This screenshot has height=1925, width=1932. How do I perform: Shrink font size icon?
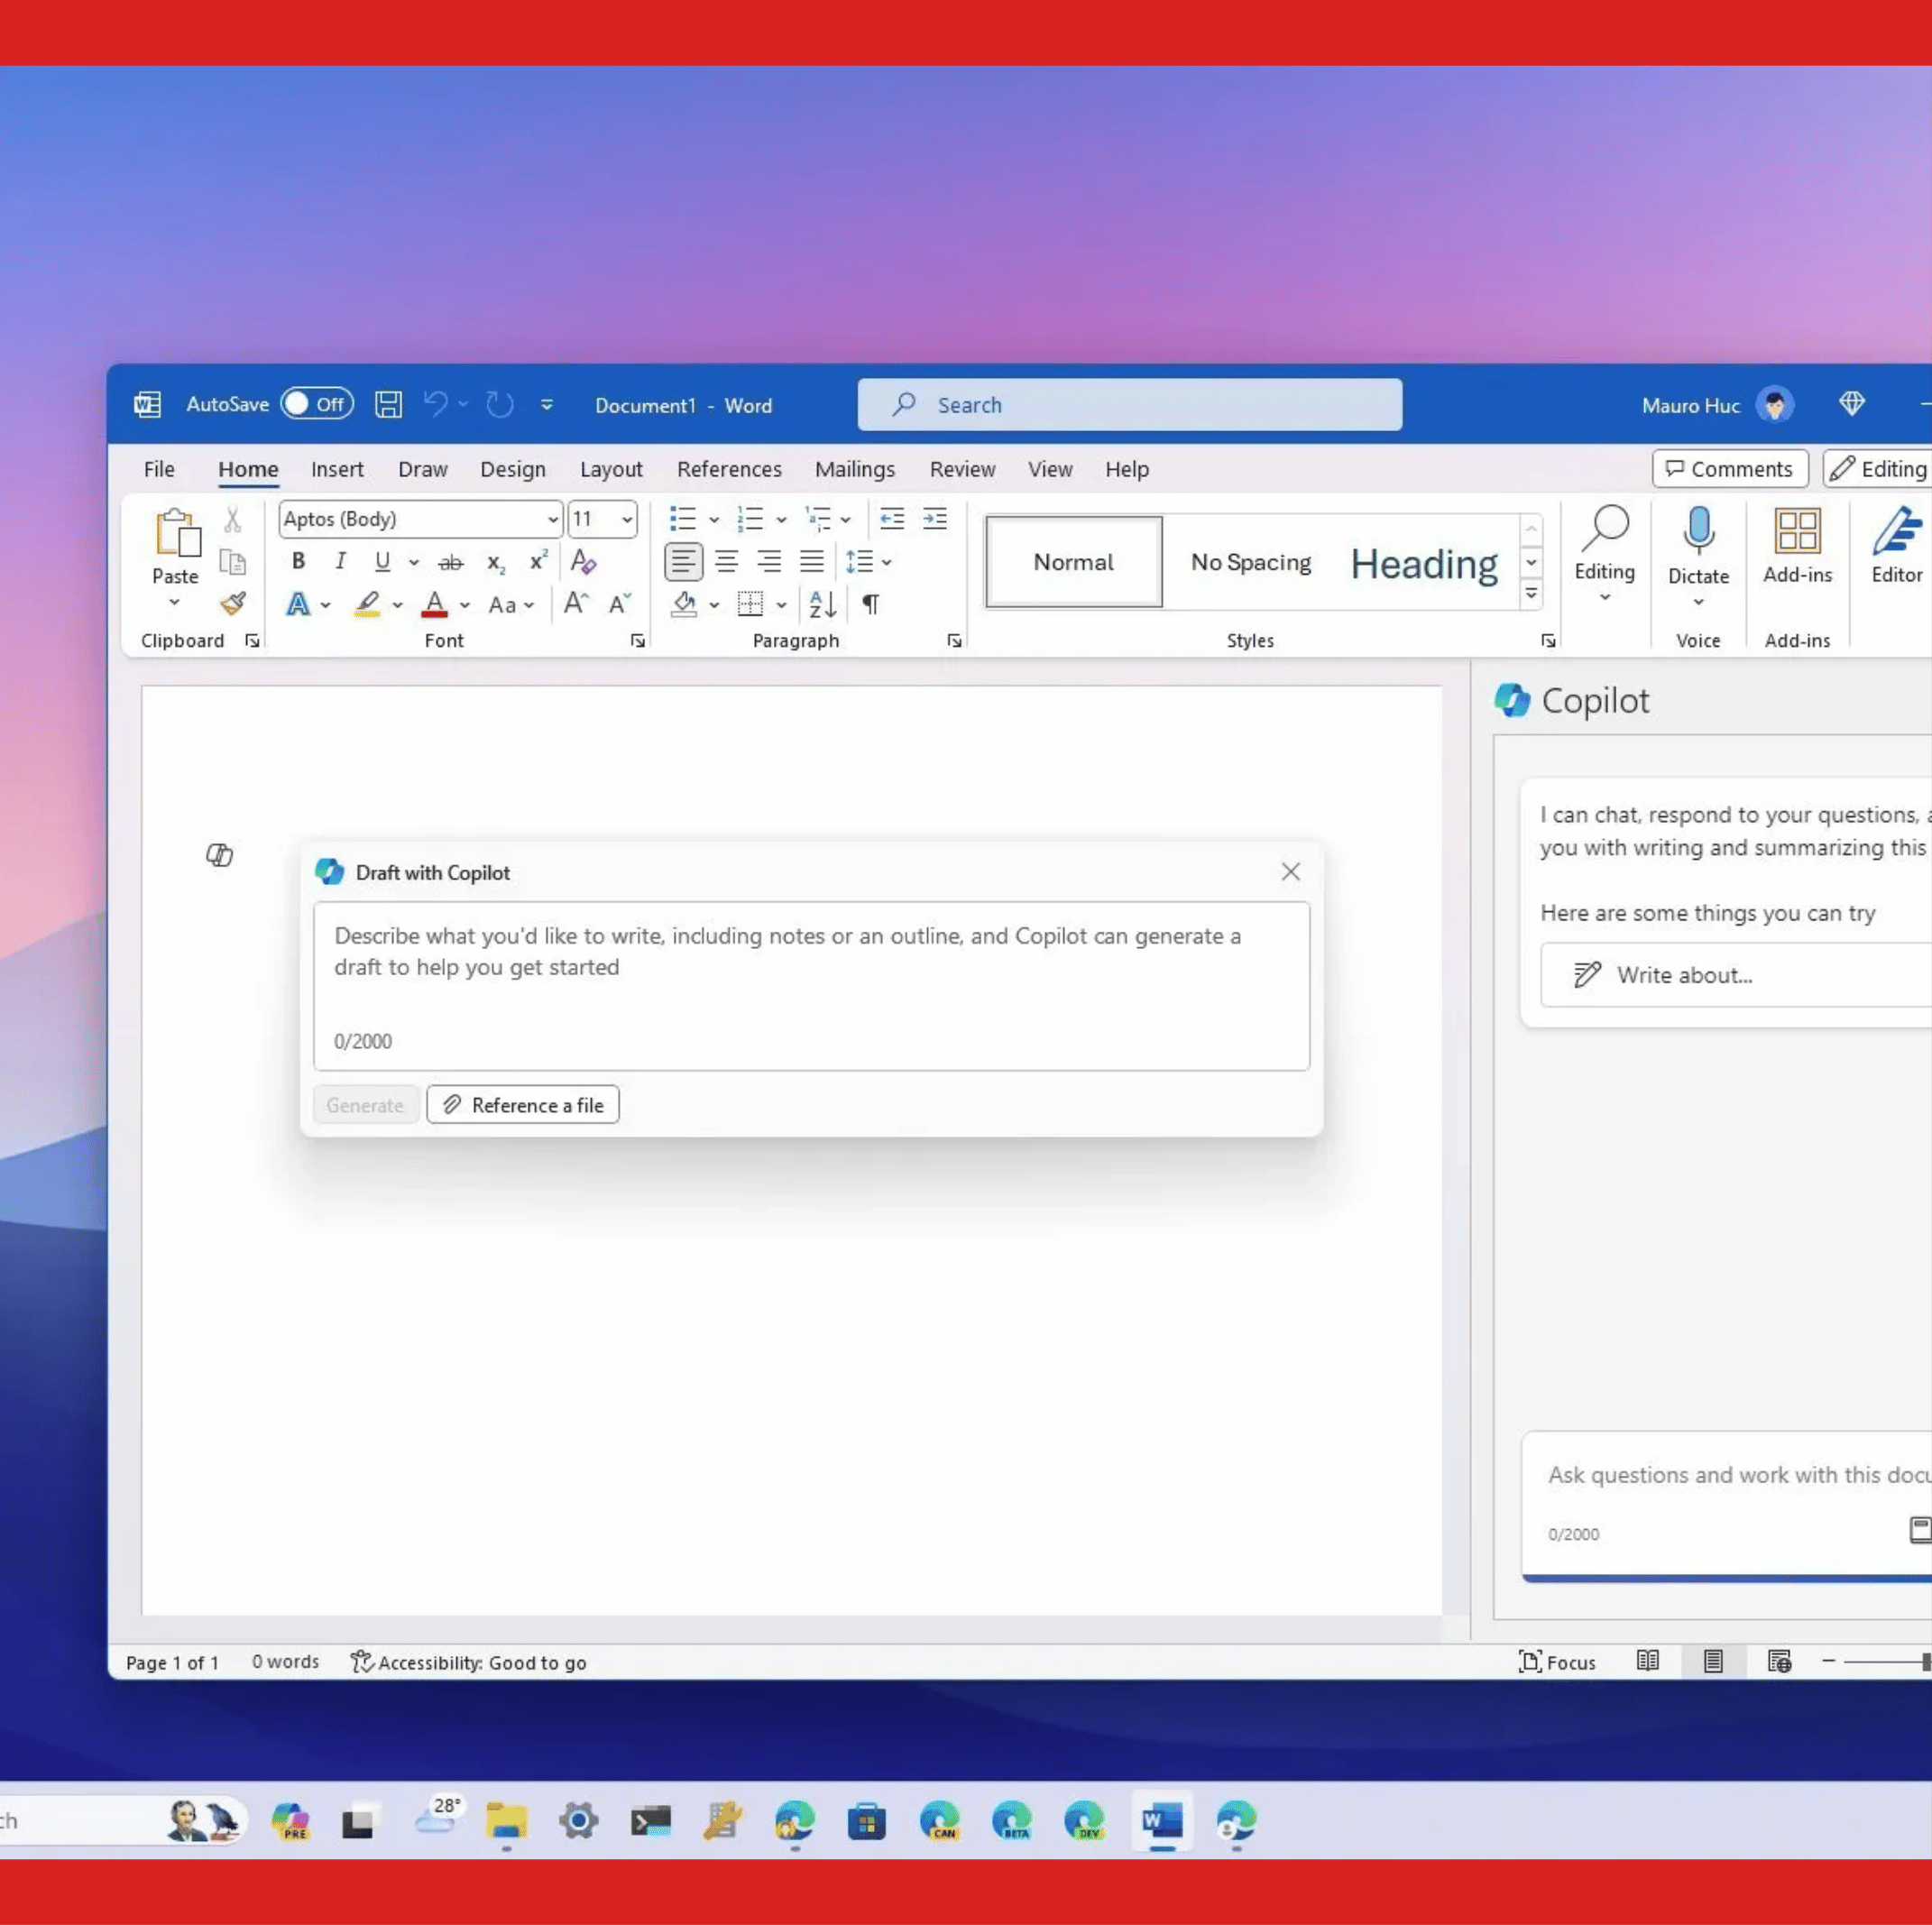point(620,604)
